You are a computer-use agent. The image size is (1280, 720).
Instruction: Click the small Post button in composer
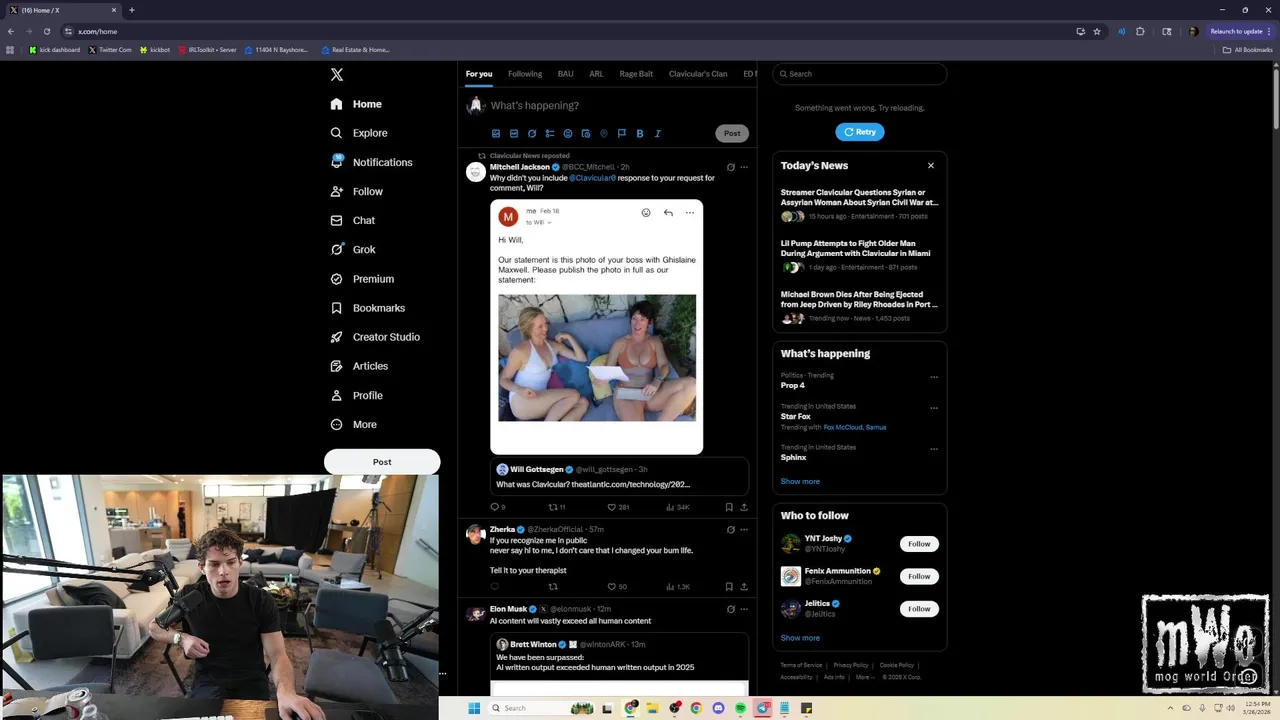click(732, 133)
